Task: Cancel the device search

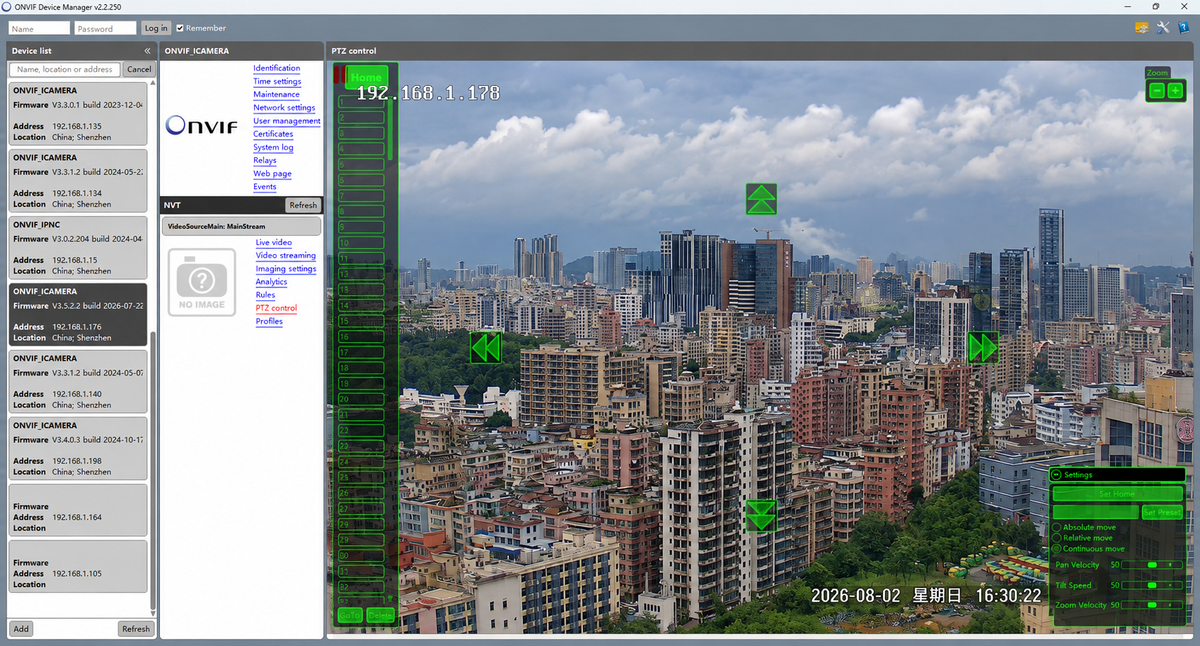Action: 139,70
